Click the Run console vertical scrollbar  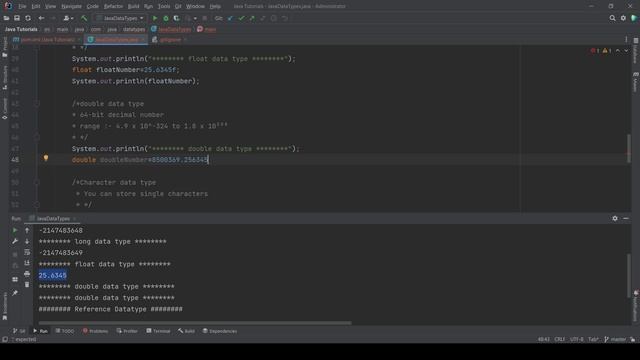point(629,276)
